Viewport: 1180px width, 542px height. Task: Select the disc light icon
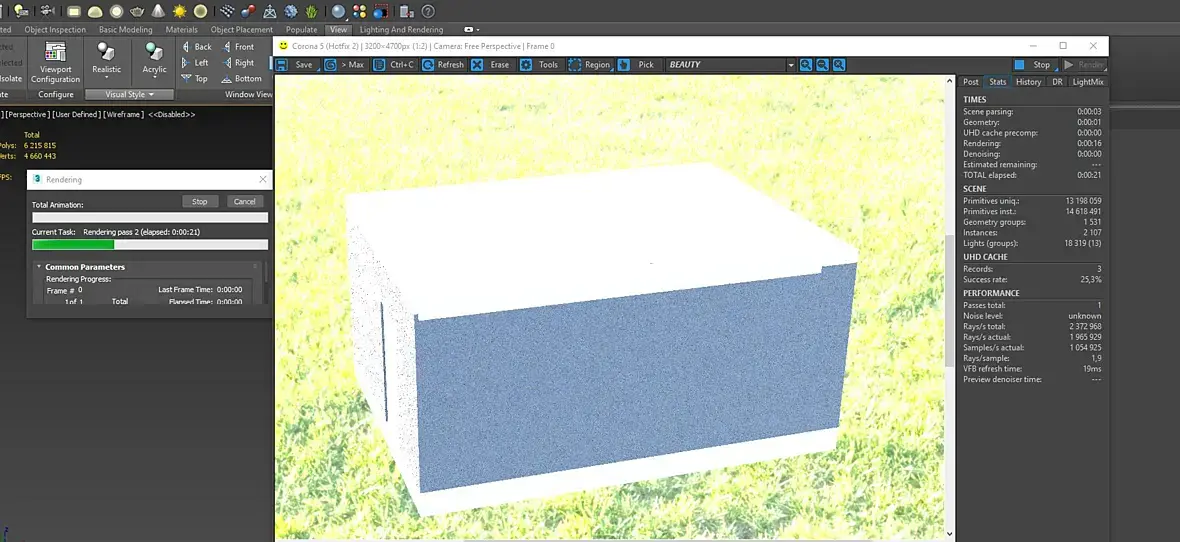click(116, 11)
